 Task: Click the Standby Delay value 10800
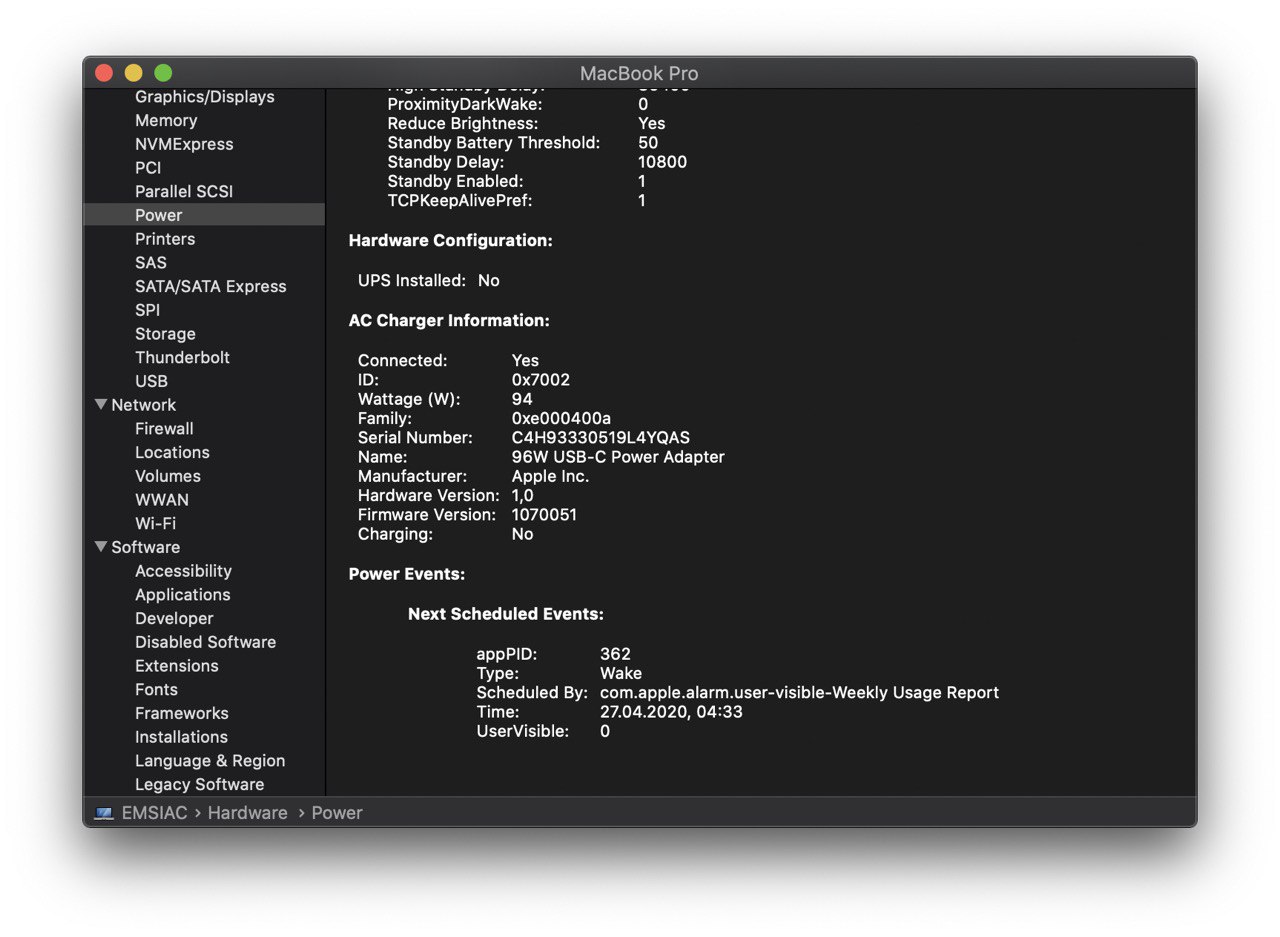[662, 162]
